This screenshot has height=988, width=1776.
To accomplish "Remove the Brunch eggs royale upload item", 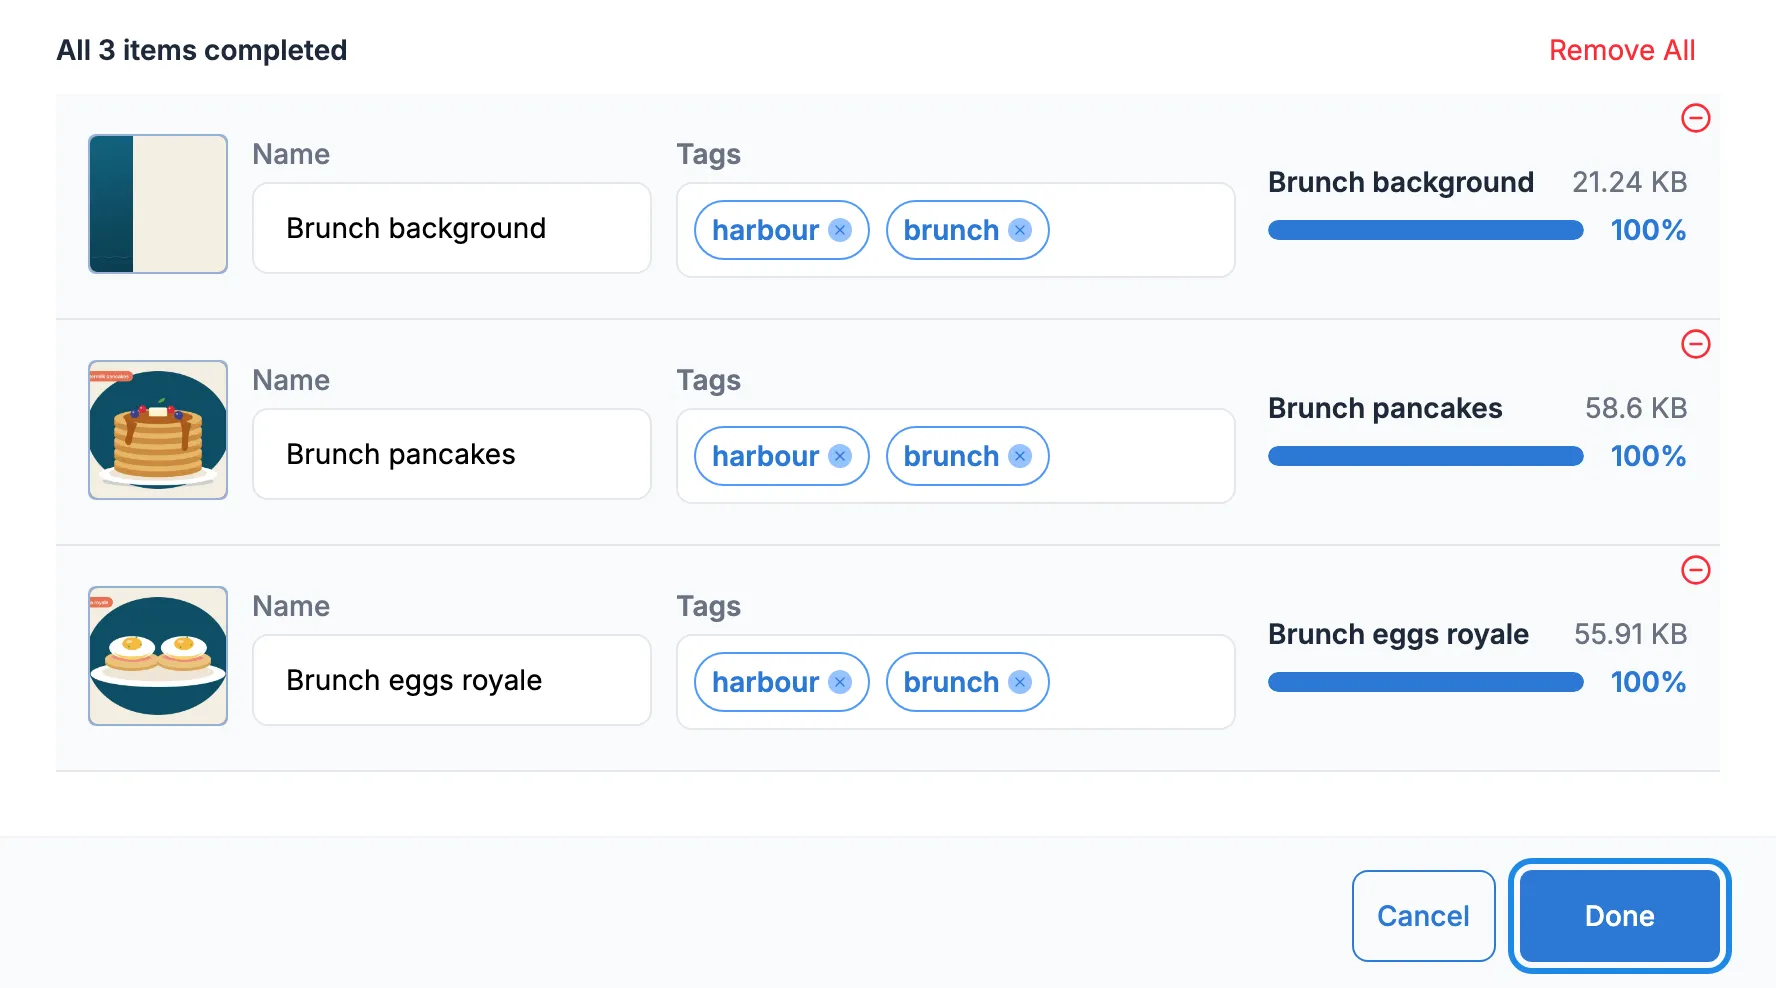I will pos(1695,570).
